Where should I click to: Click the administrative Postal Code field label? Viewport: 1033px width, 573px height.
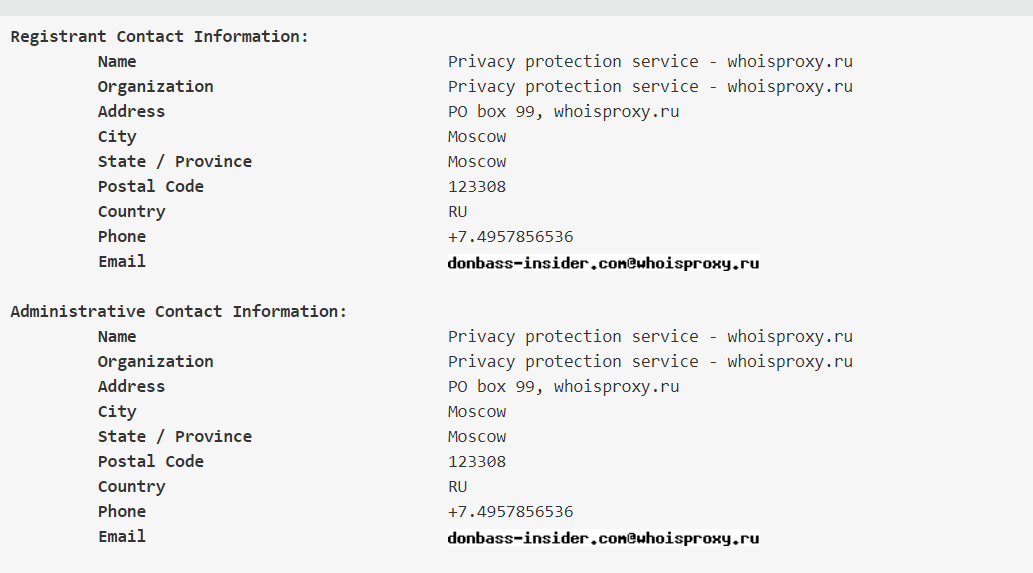pyautogui.click(x=150, y=462)
